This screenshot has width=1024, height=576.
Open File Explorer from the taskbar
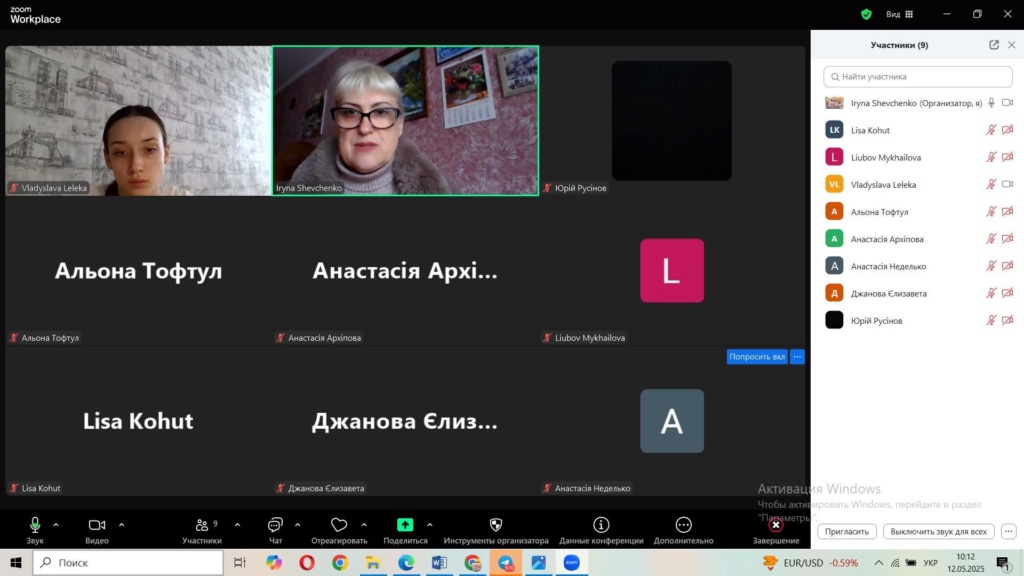[373, 562]
